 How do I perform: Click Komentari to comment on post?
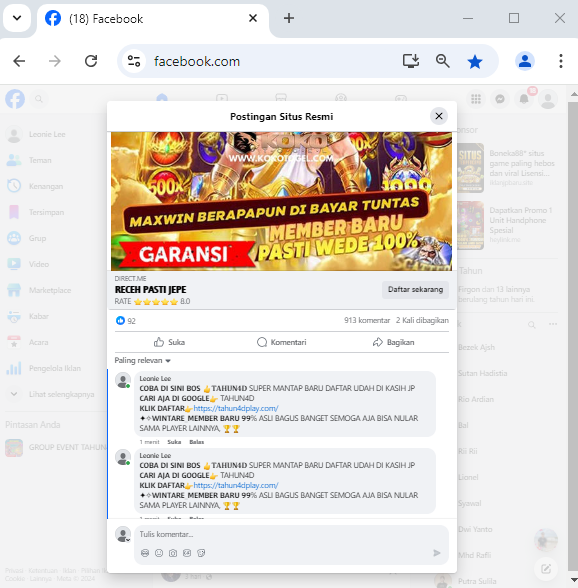click(x=281, y=342)
